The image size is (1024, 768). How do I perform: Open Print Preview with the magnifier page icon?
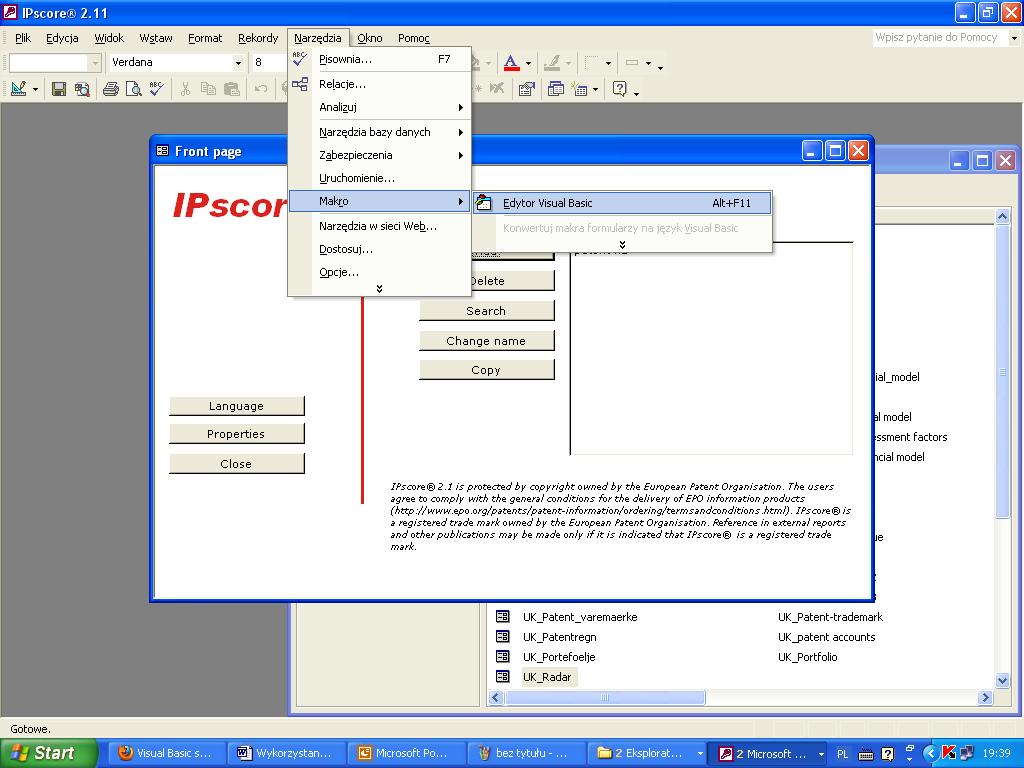click(x=134, y=89)
